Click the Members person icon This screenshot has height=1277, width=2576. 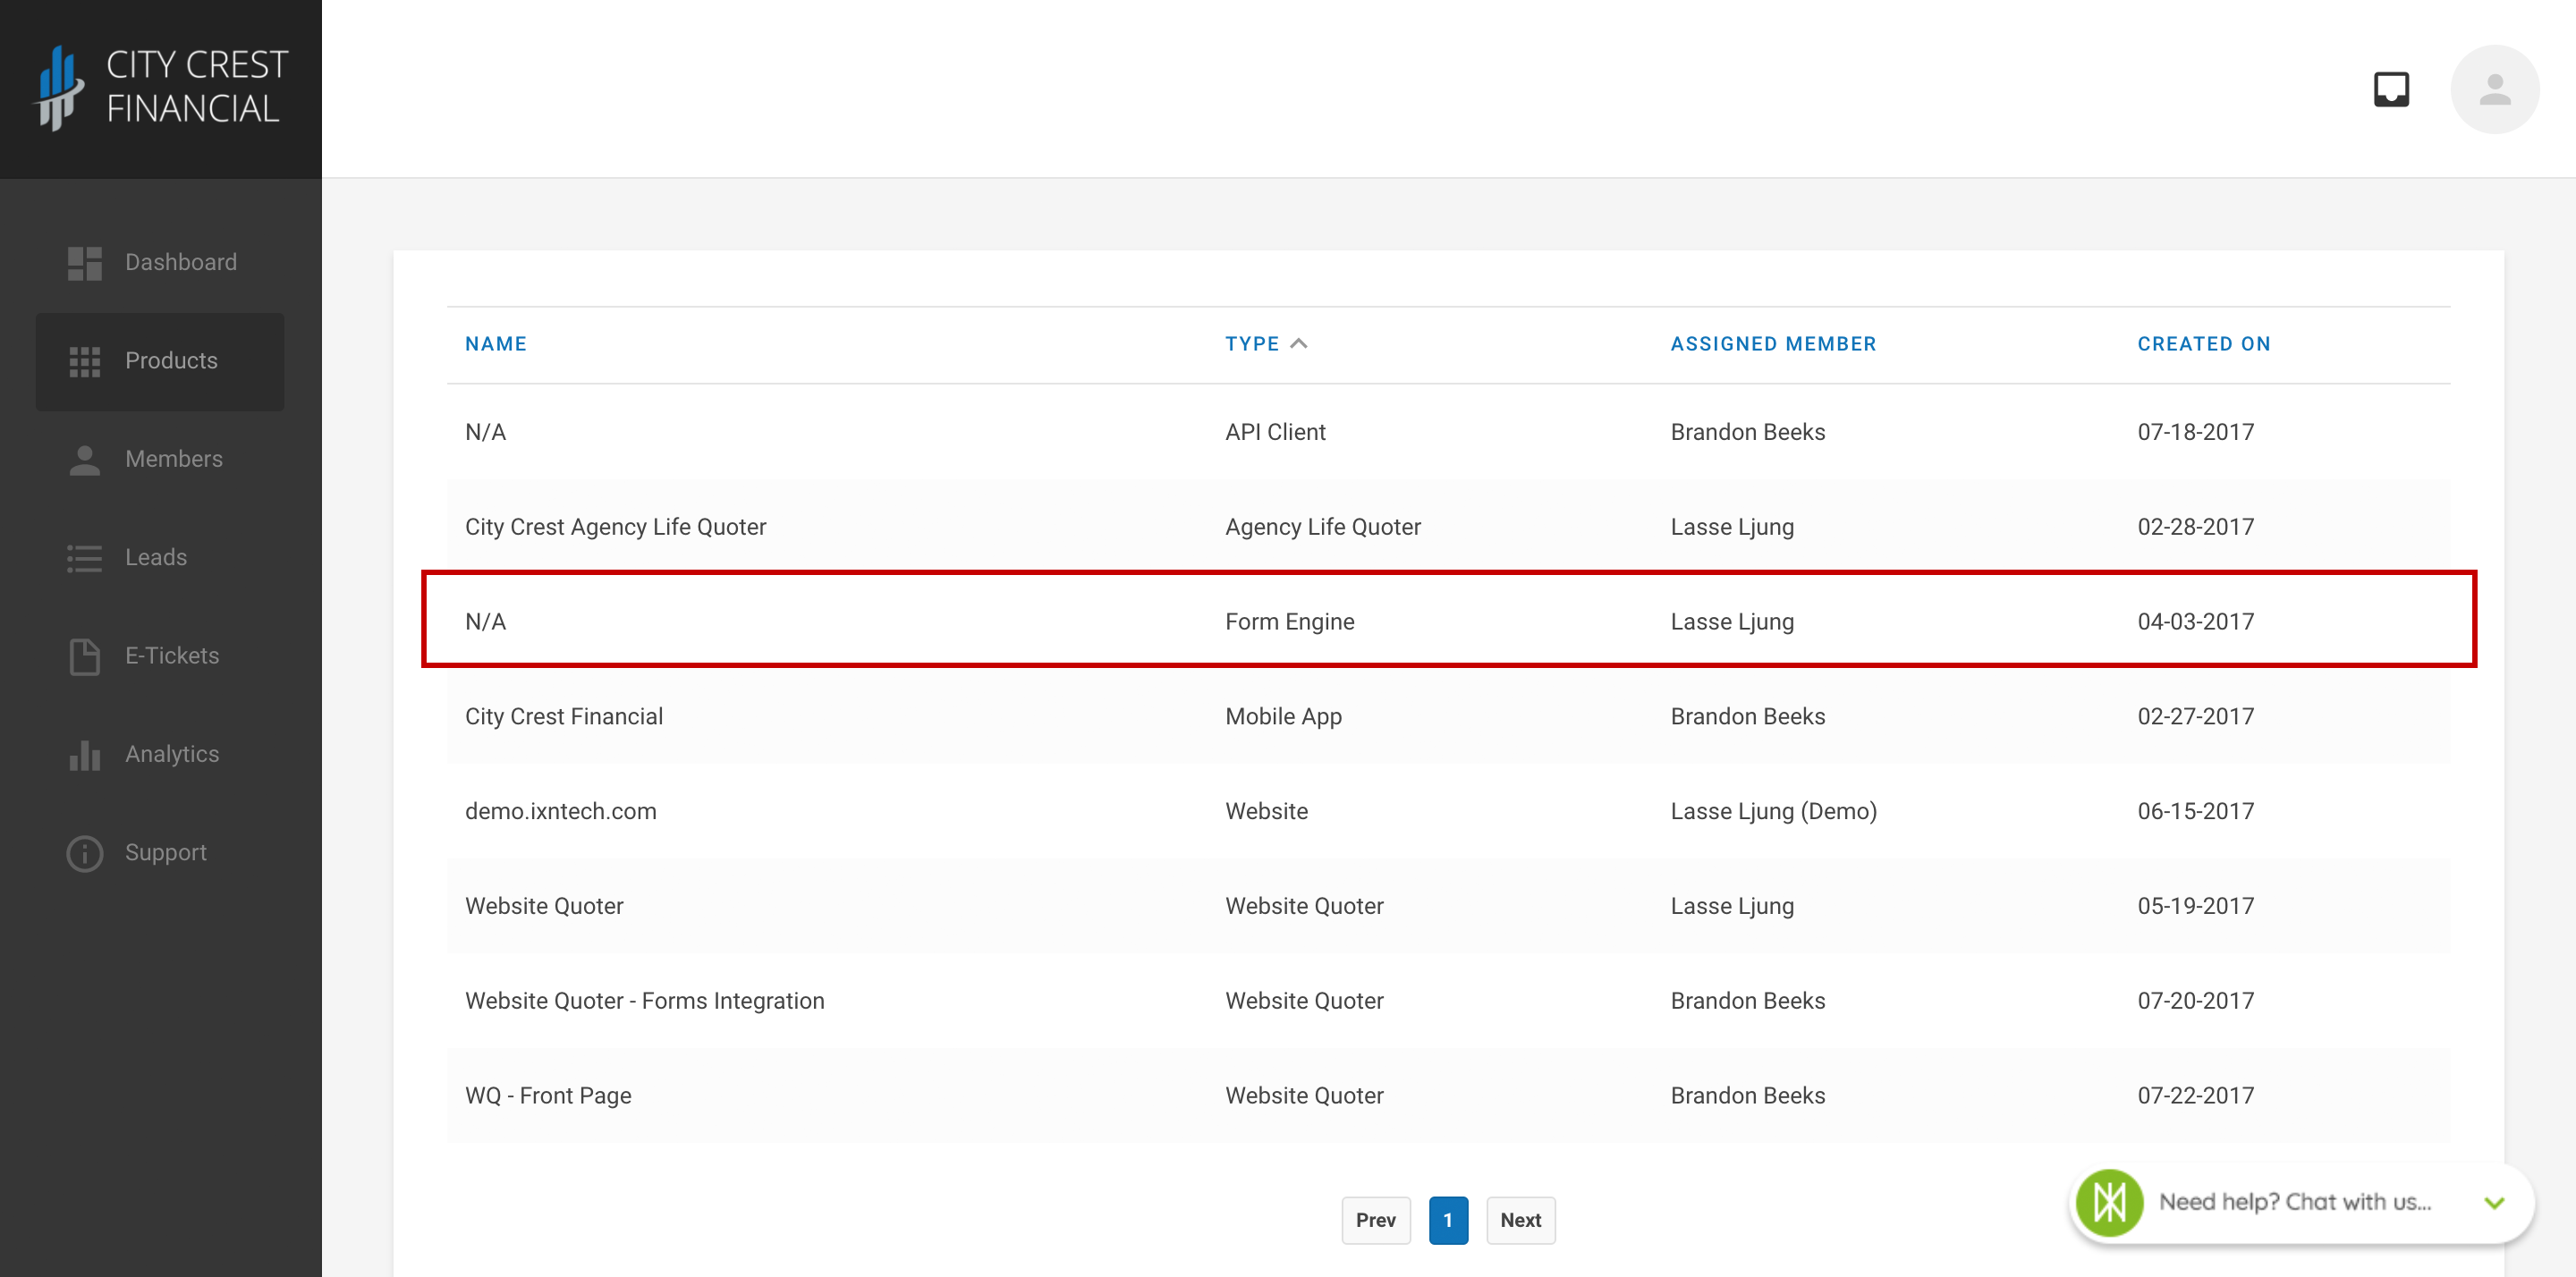pos(85,460)
